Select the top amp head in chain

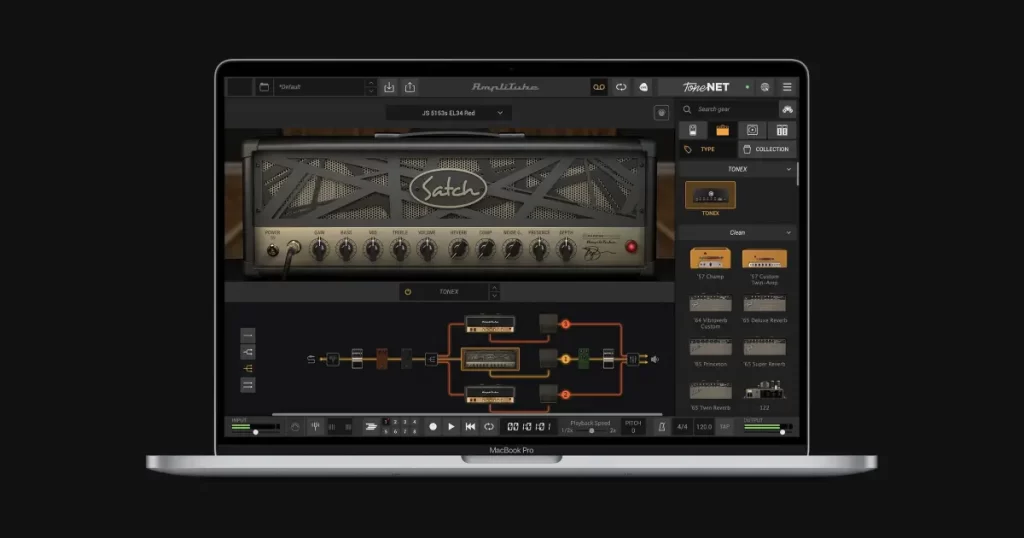click(x=490, y=324)
